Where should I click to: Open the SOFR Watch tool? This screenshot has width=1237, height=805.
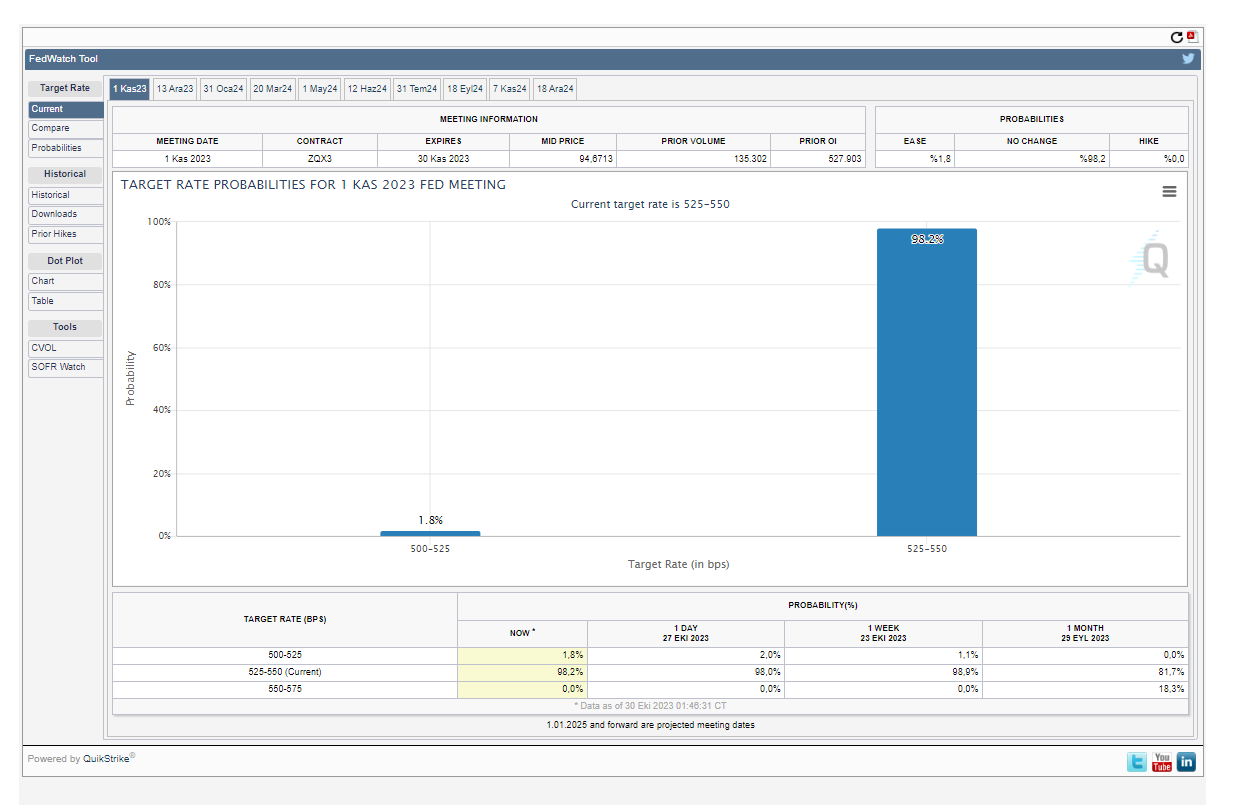66,367
